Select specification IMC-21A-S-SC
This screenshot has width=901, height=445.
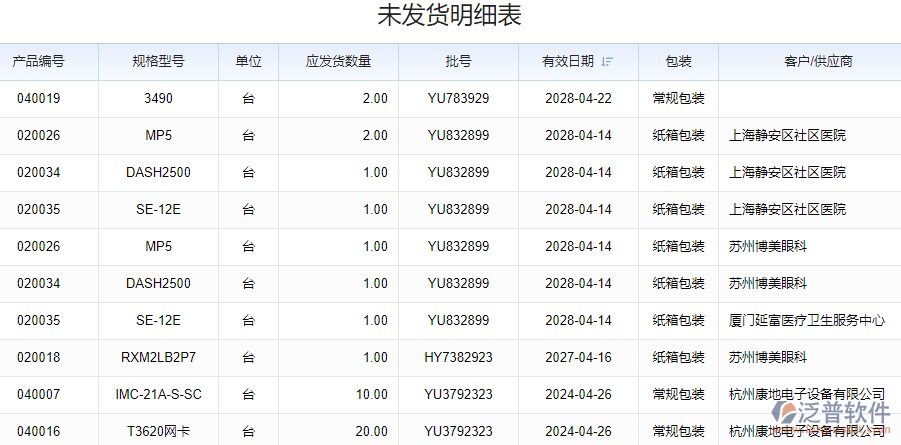pos(159,394)
